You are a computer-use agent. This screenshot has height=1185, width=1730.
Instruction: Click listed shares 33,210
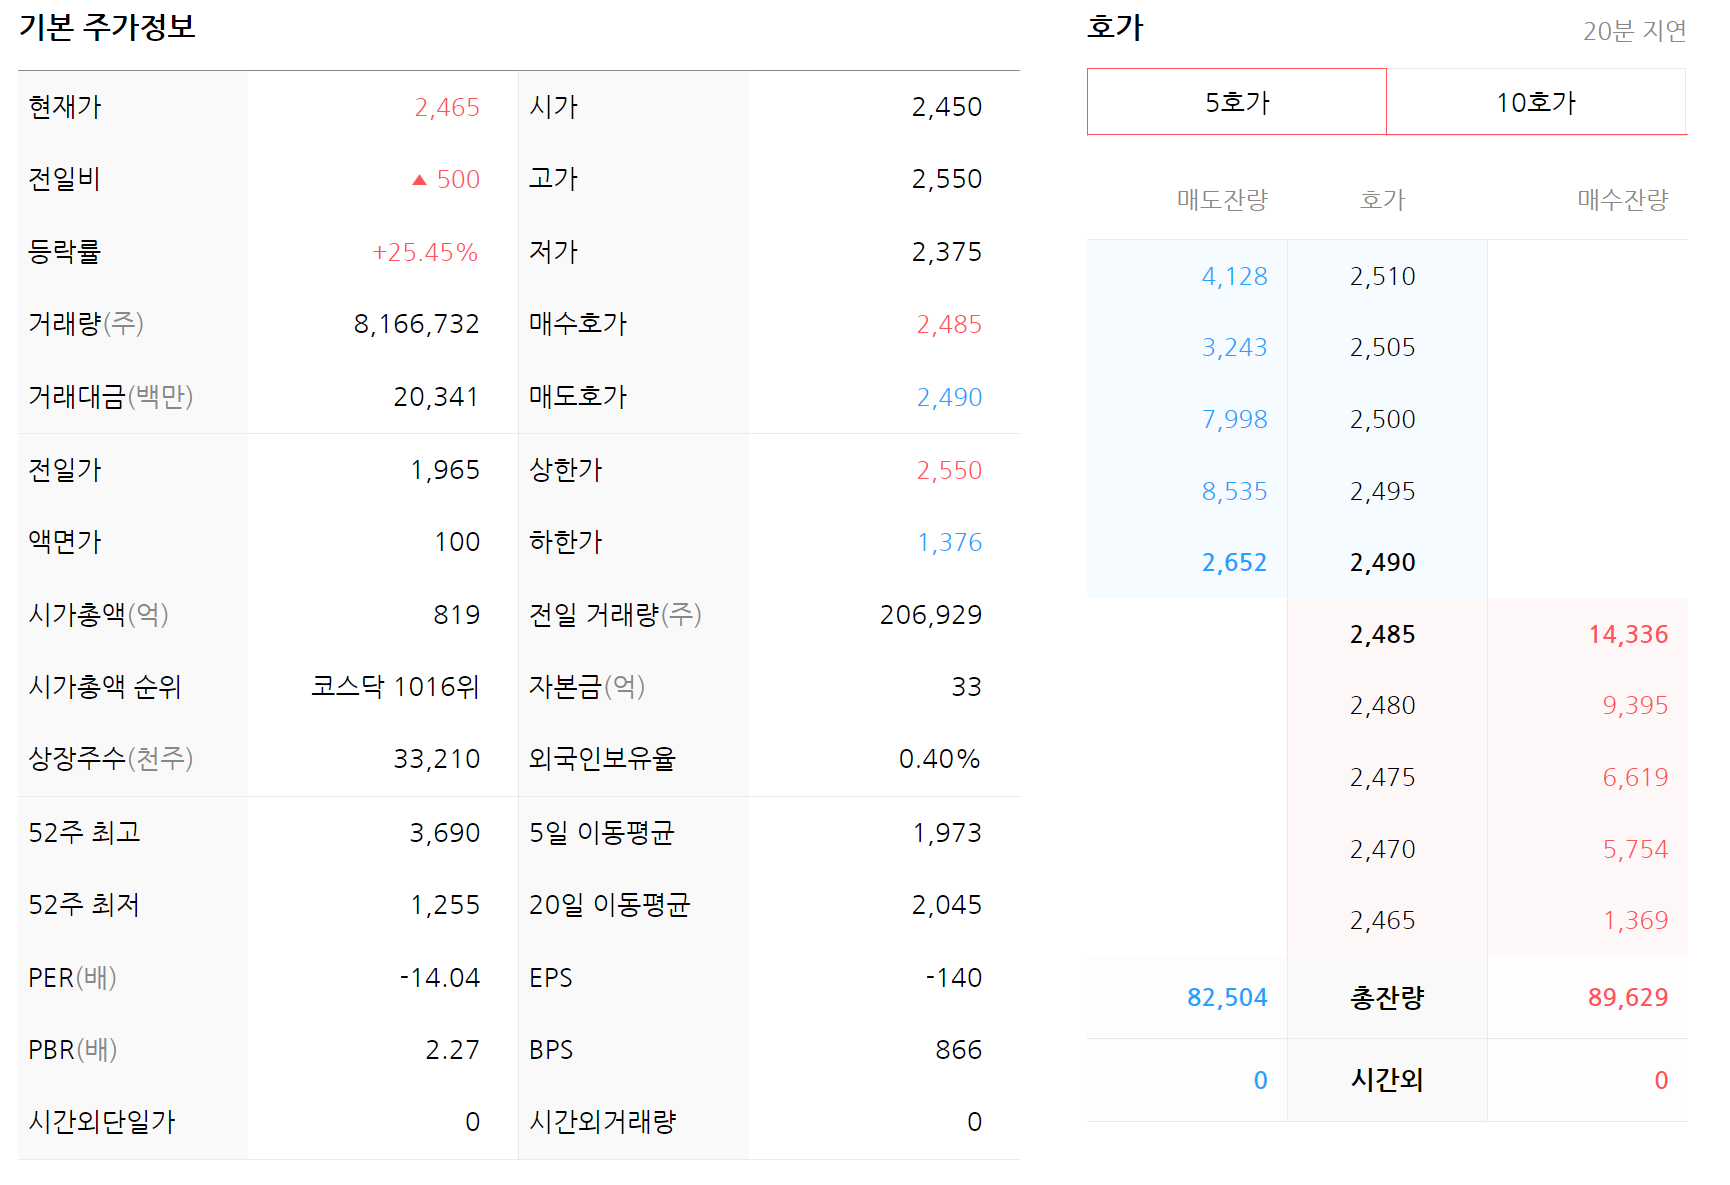436,759
